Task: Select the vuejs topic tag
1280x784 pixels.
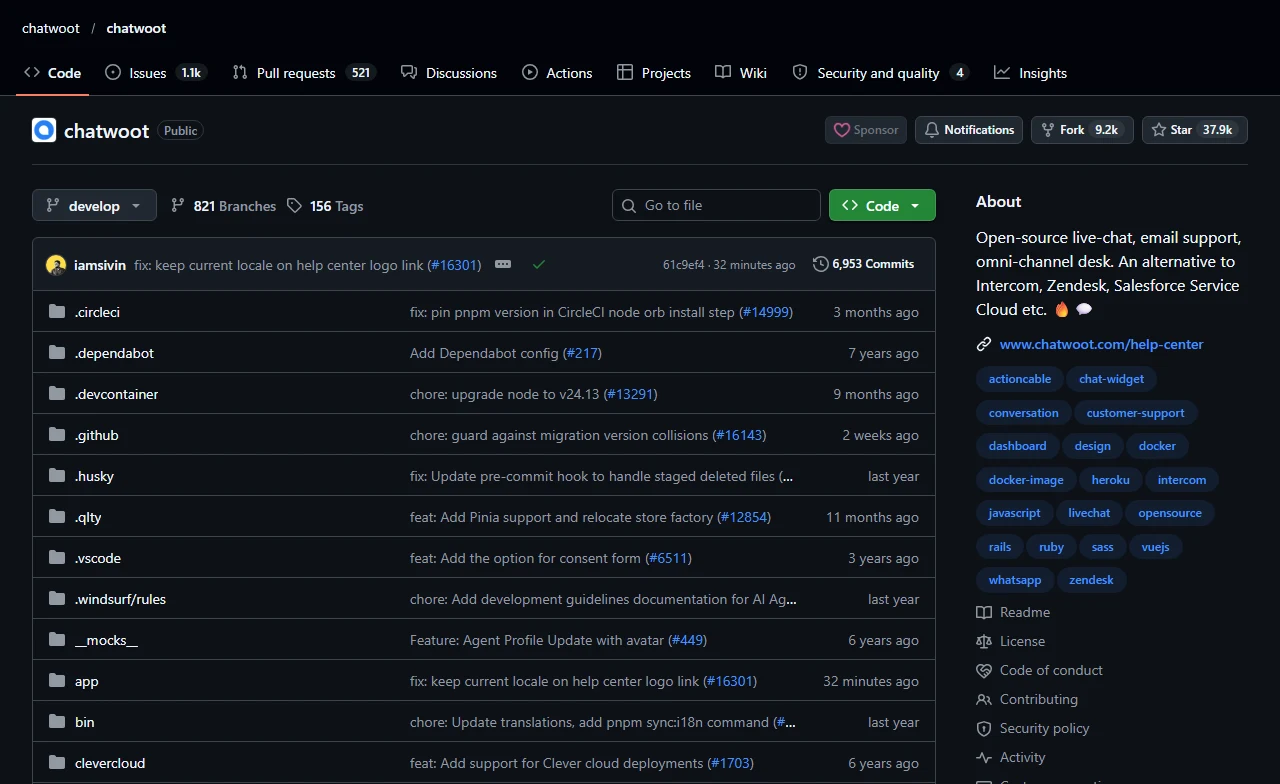Action: pos(1155,547)
